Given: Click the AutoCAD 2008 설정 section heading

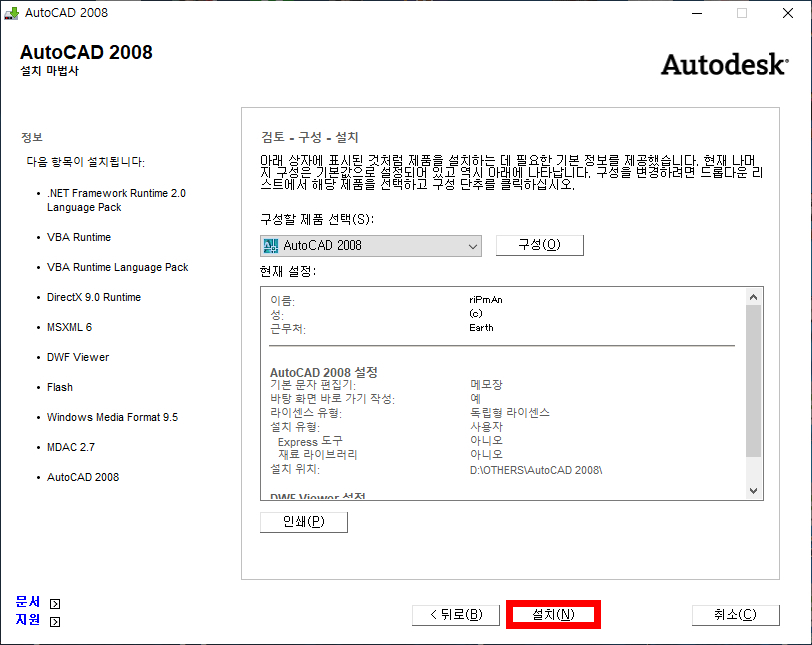Looking at the screenshot, I should [x=324, y=372].
